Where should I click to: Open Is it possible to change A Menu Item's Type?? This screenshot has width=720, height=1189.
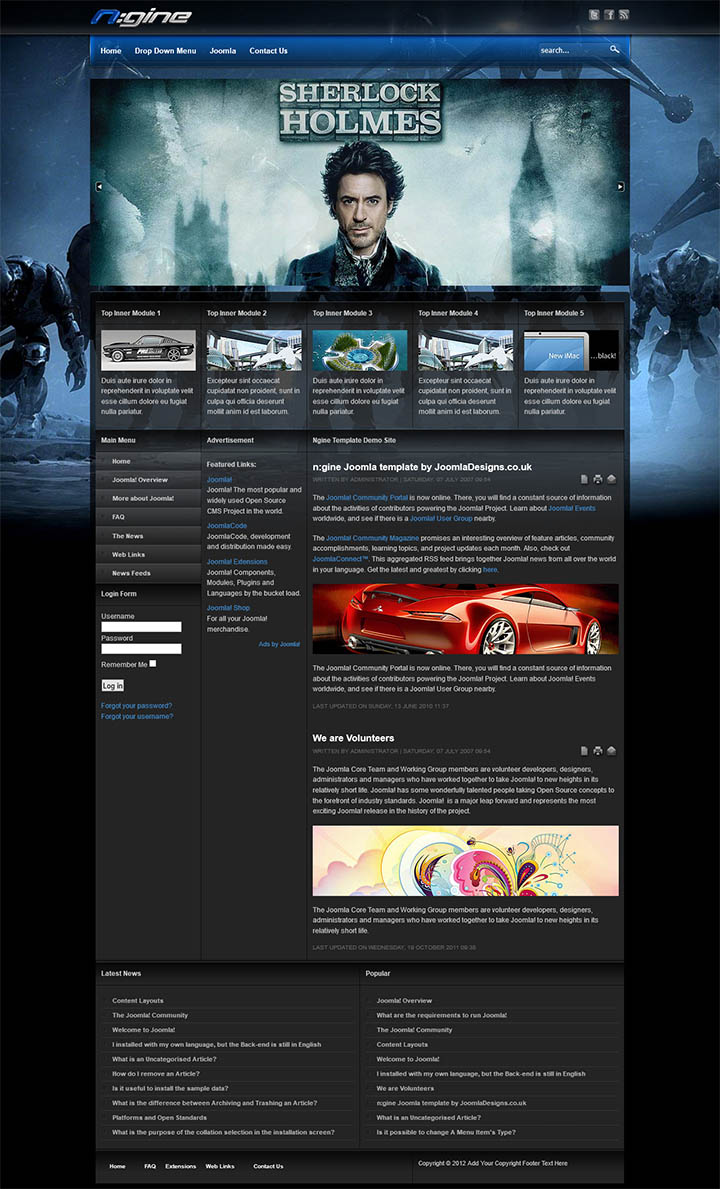[x=446, y=1132]
